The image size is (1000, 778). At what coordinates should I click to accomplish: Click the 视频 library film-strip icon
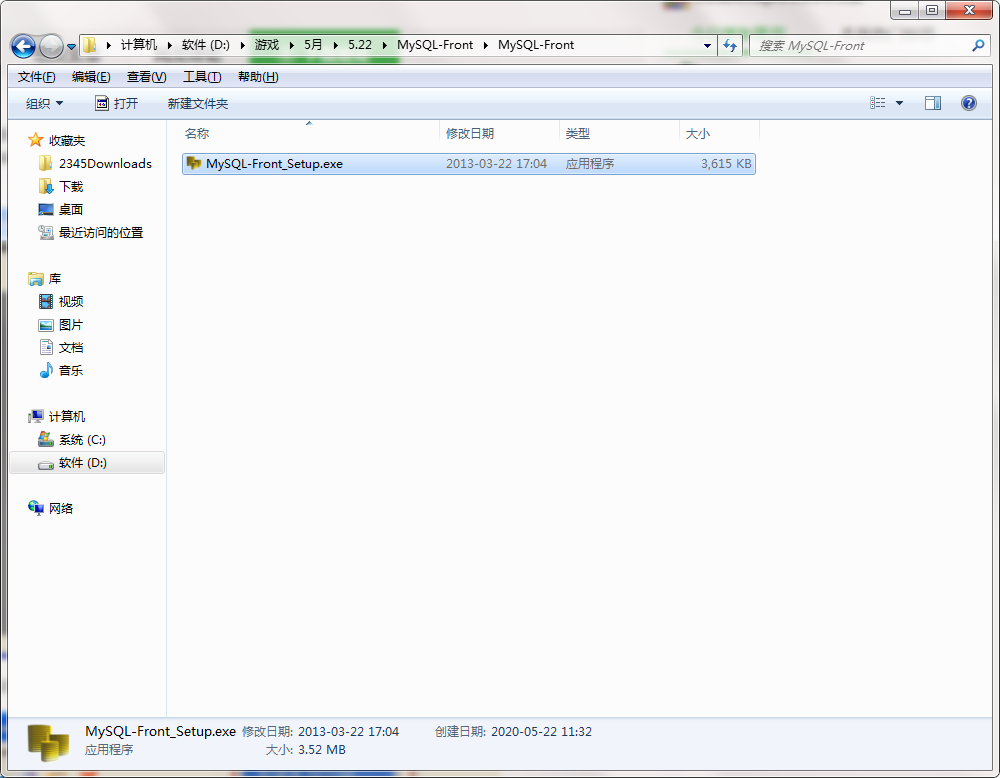click(x=46, y=301)
